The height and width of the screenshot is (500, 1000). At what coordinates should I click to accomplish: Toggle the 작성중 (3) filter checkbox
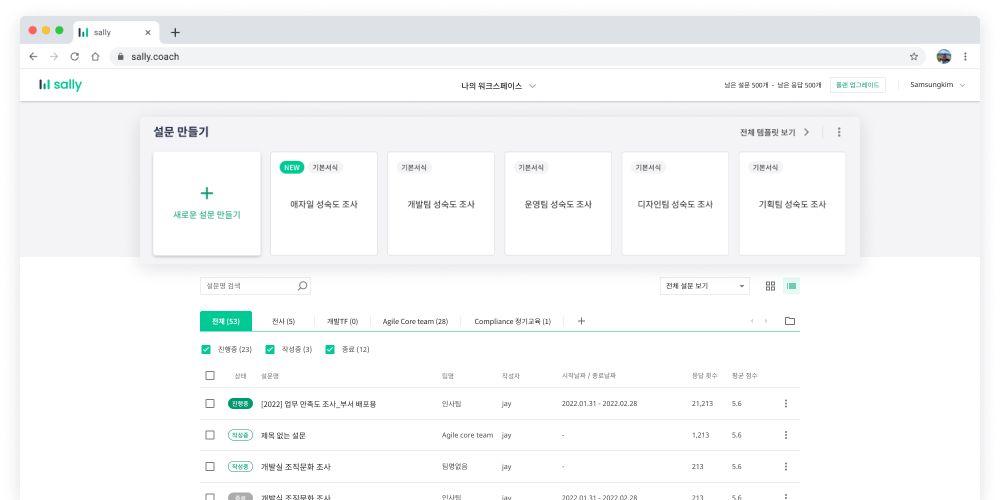tap(270, 349)
